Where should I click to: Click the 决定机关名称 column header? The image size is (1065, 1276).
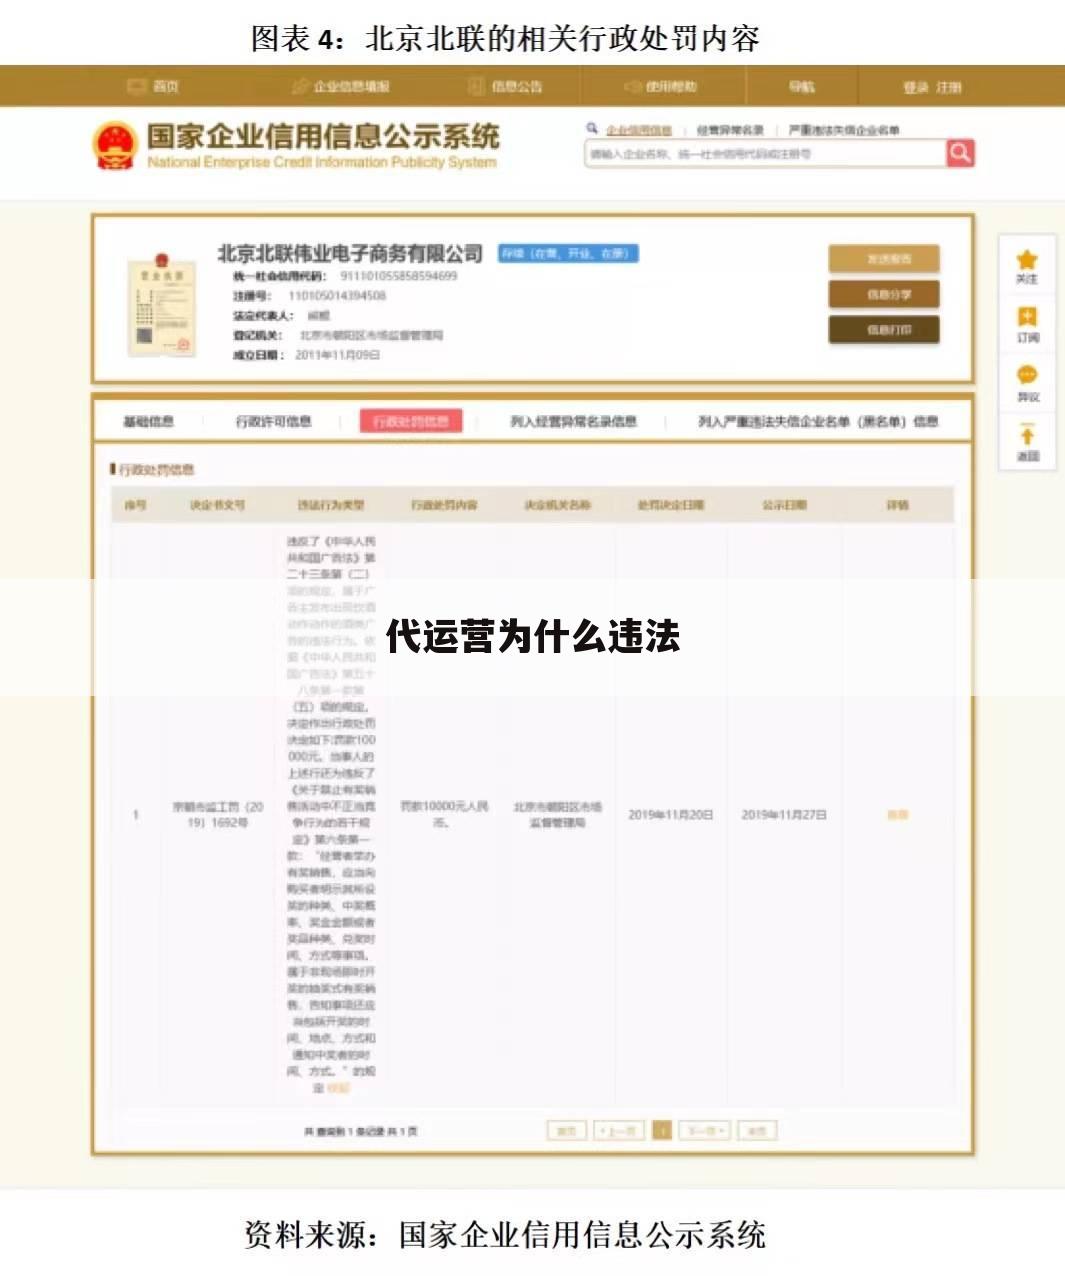point(558,506)
